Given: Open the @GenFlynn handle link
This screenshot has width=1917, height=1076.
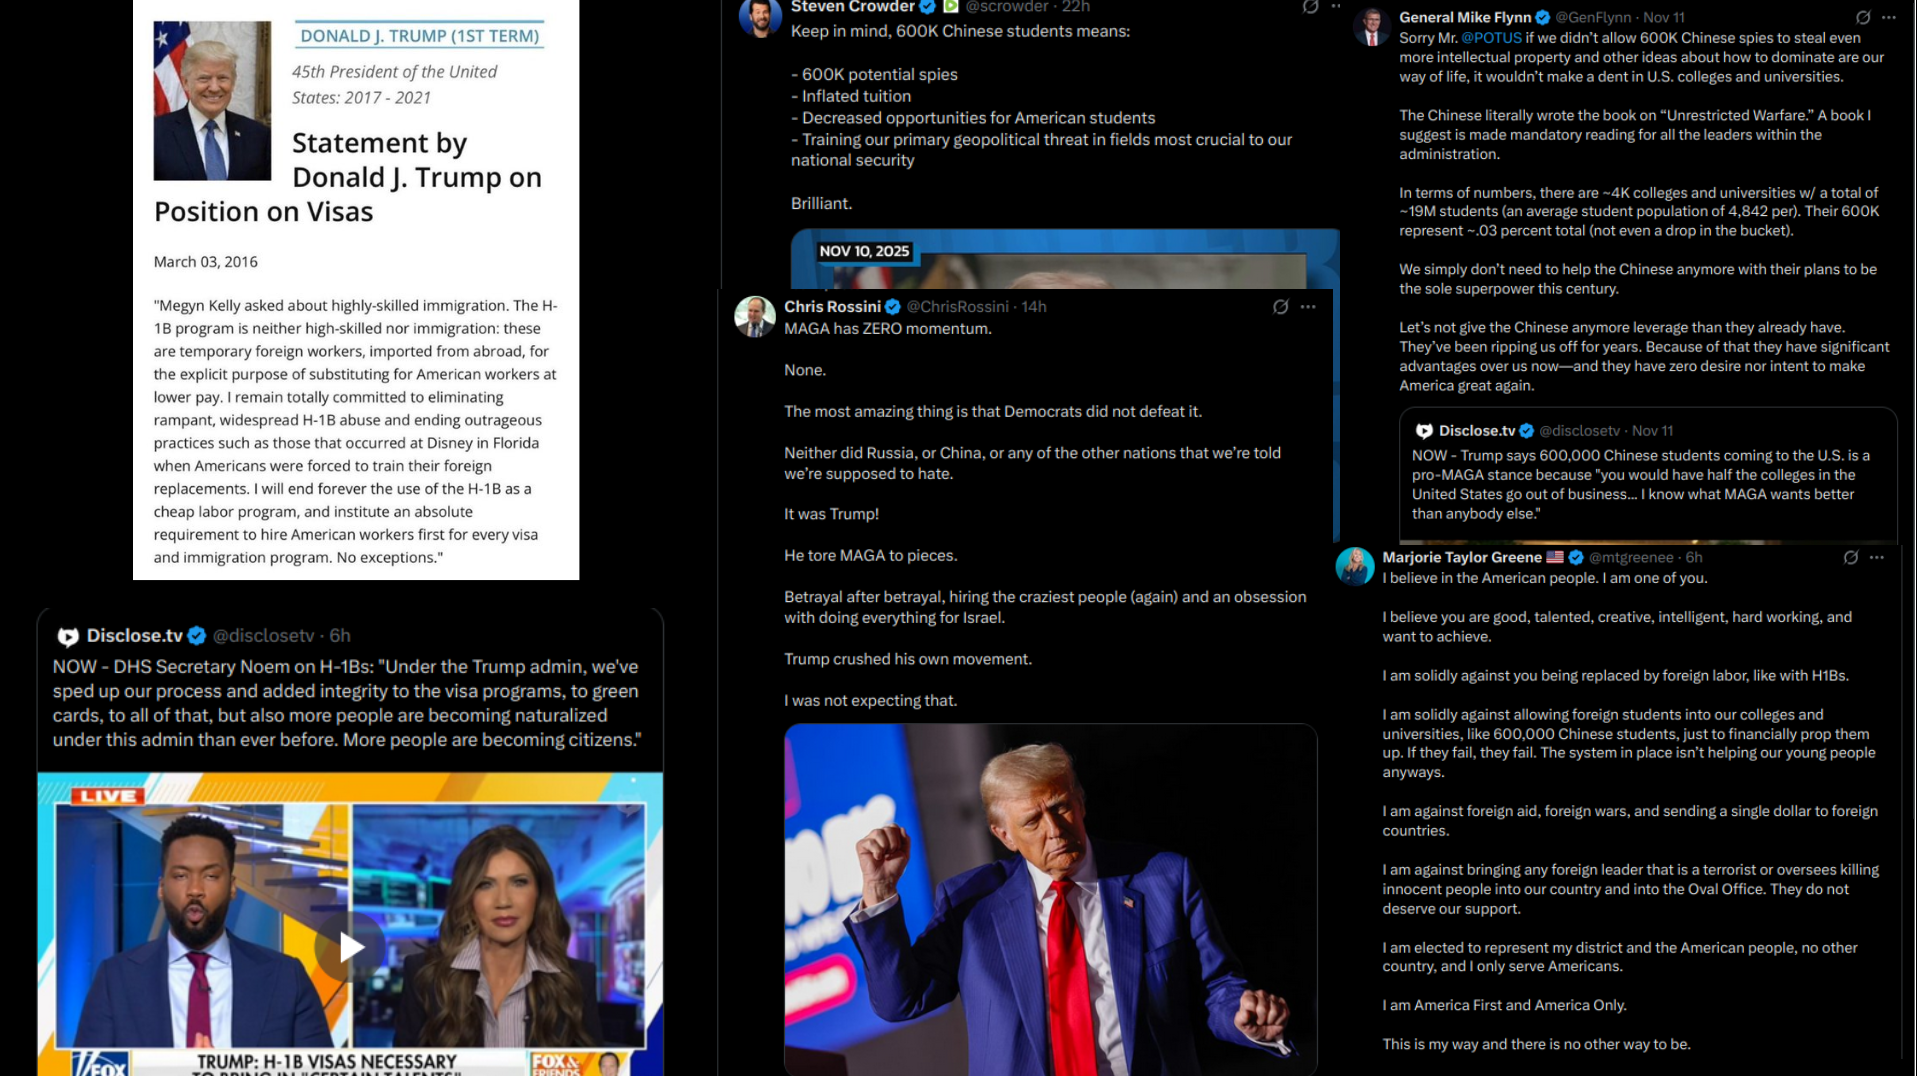Looking at the screenshot, I should coord(1593,17).
